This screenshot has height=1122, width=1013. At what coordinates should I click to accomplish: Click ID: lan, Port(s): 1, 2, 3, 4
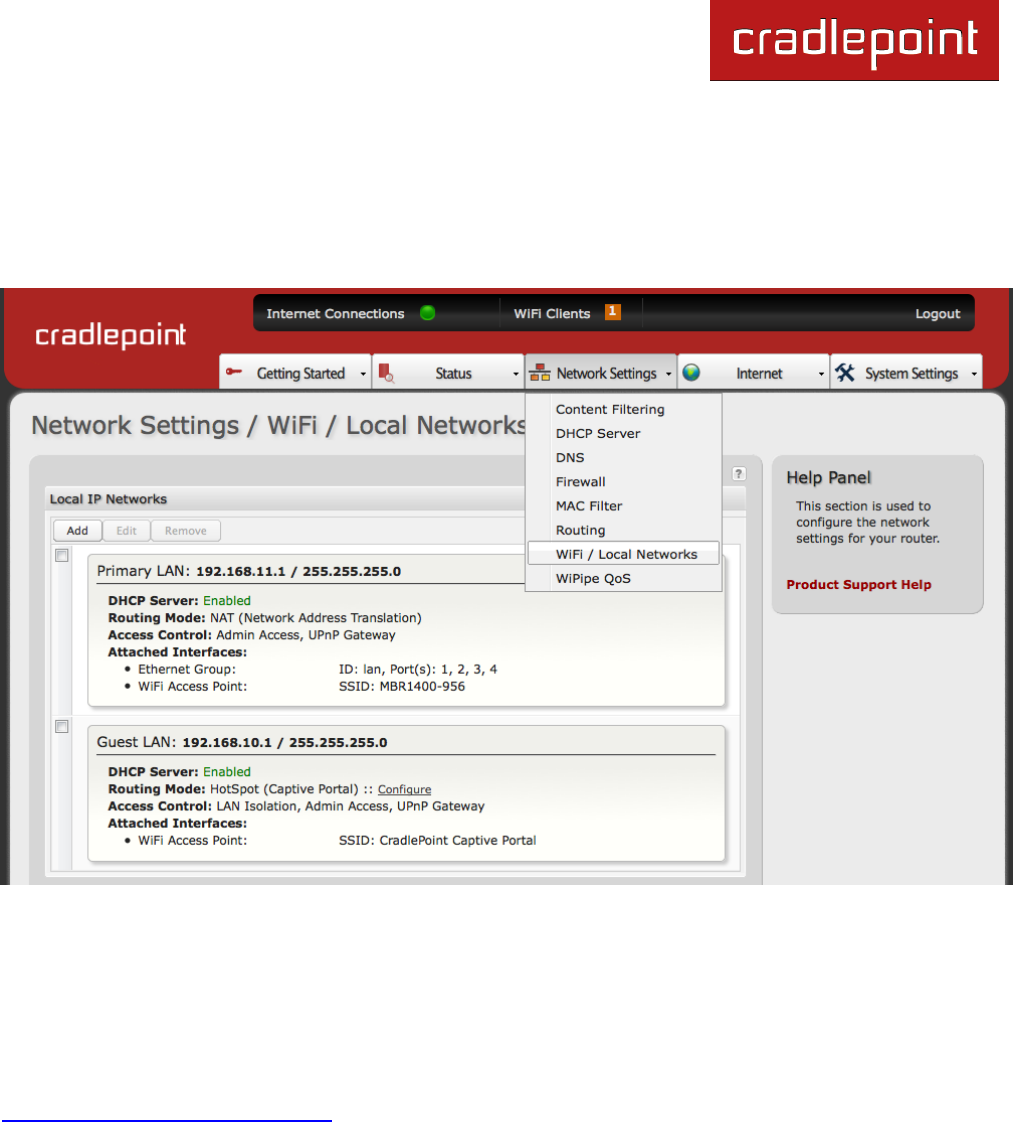(418, 669)
